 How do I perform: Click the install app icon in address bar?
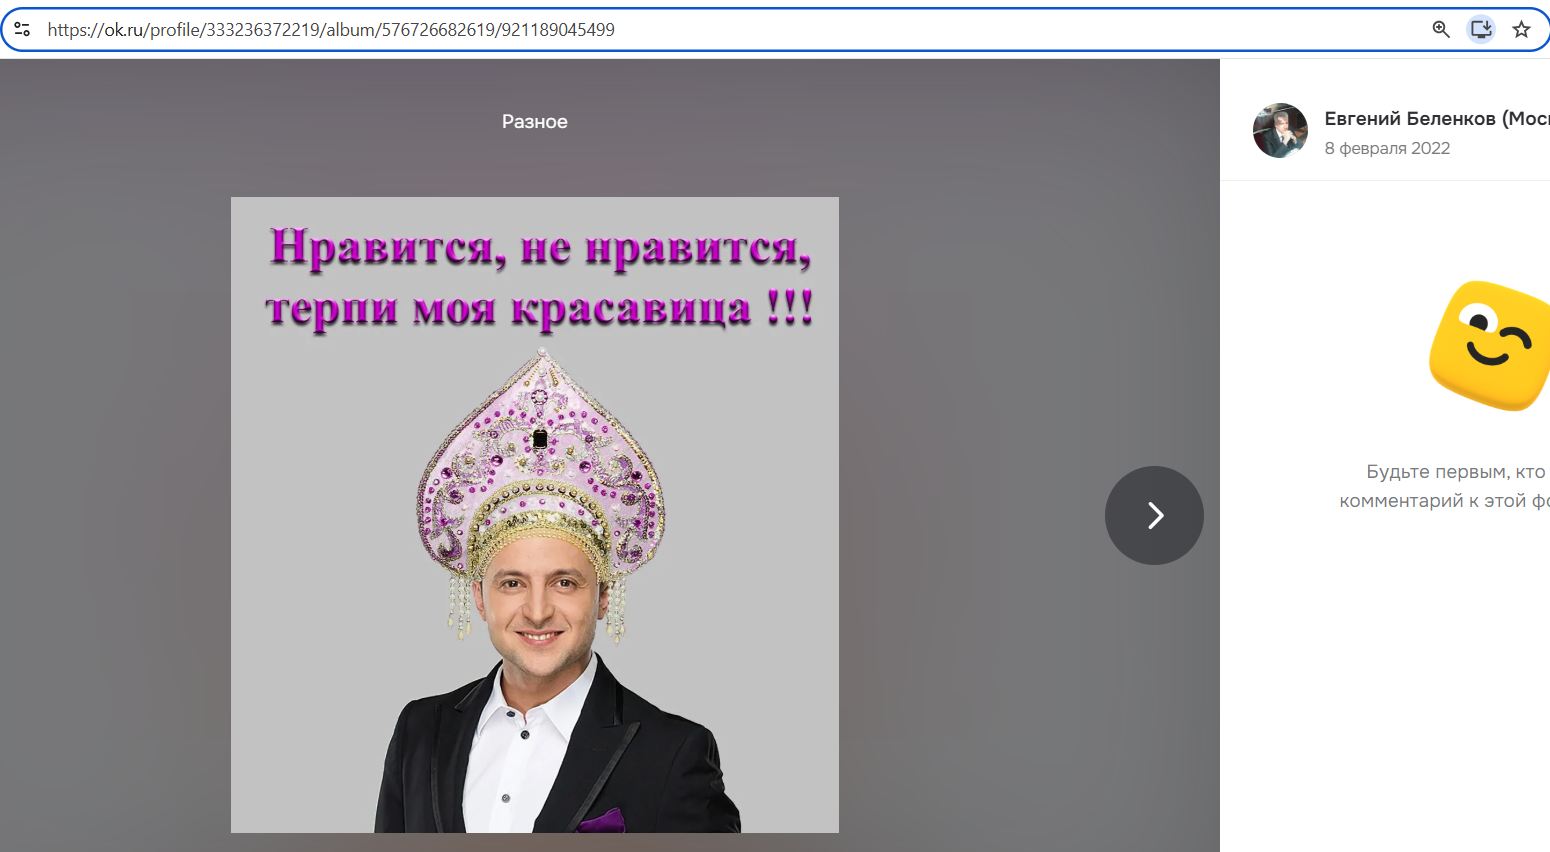click(x=1481, y=29)
